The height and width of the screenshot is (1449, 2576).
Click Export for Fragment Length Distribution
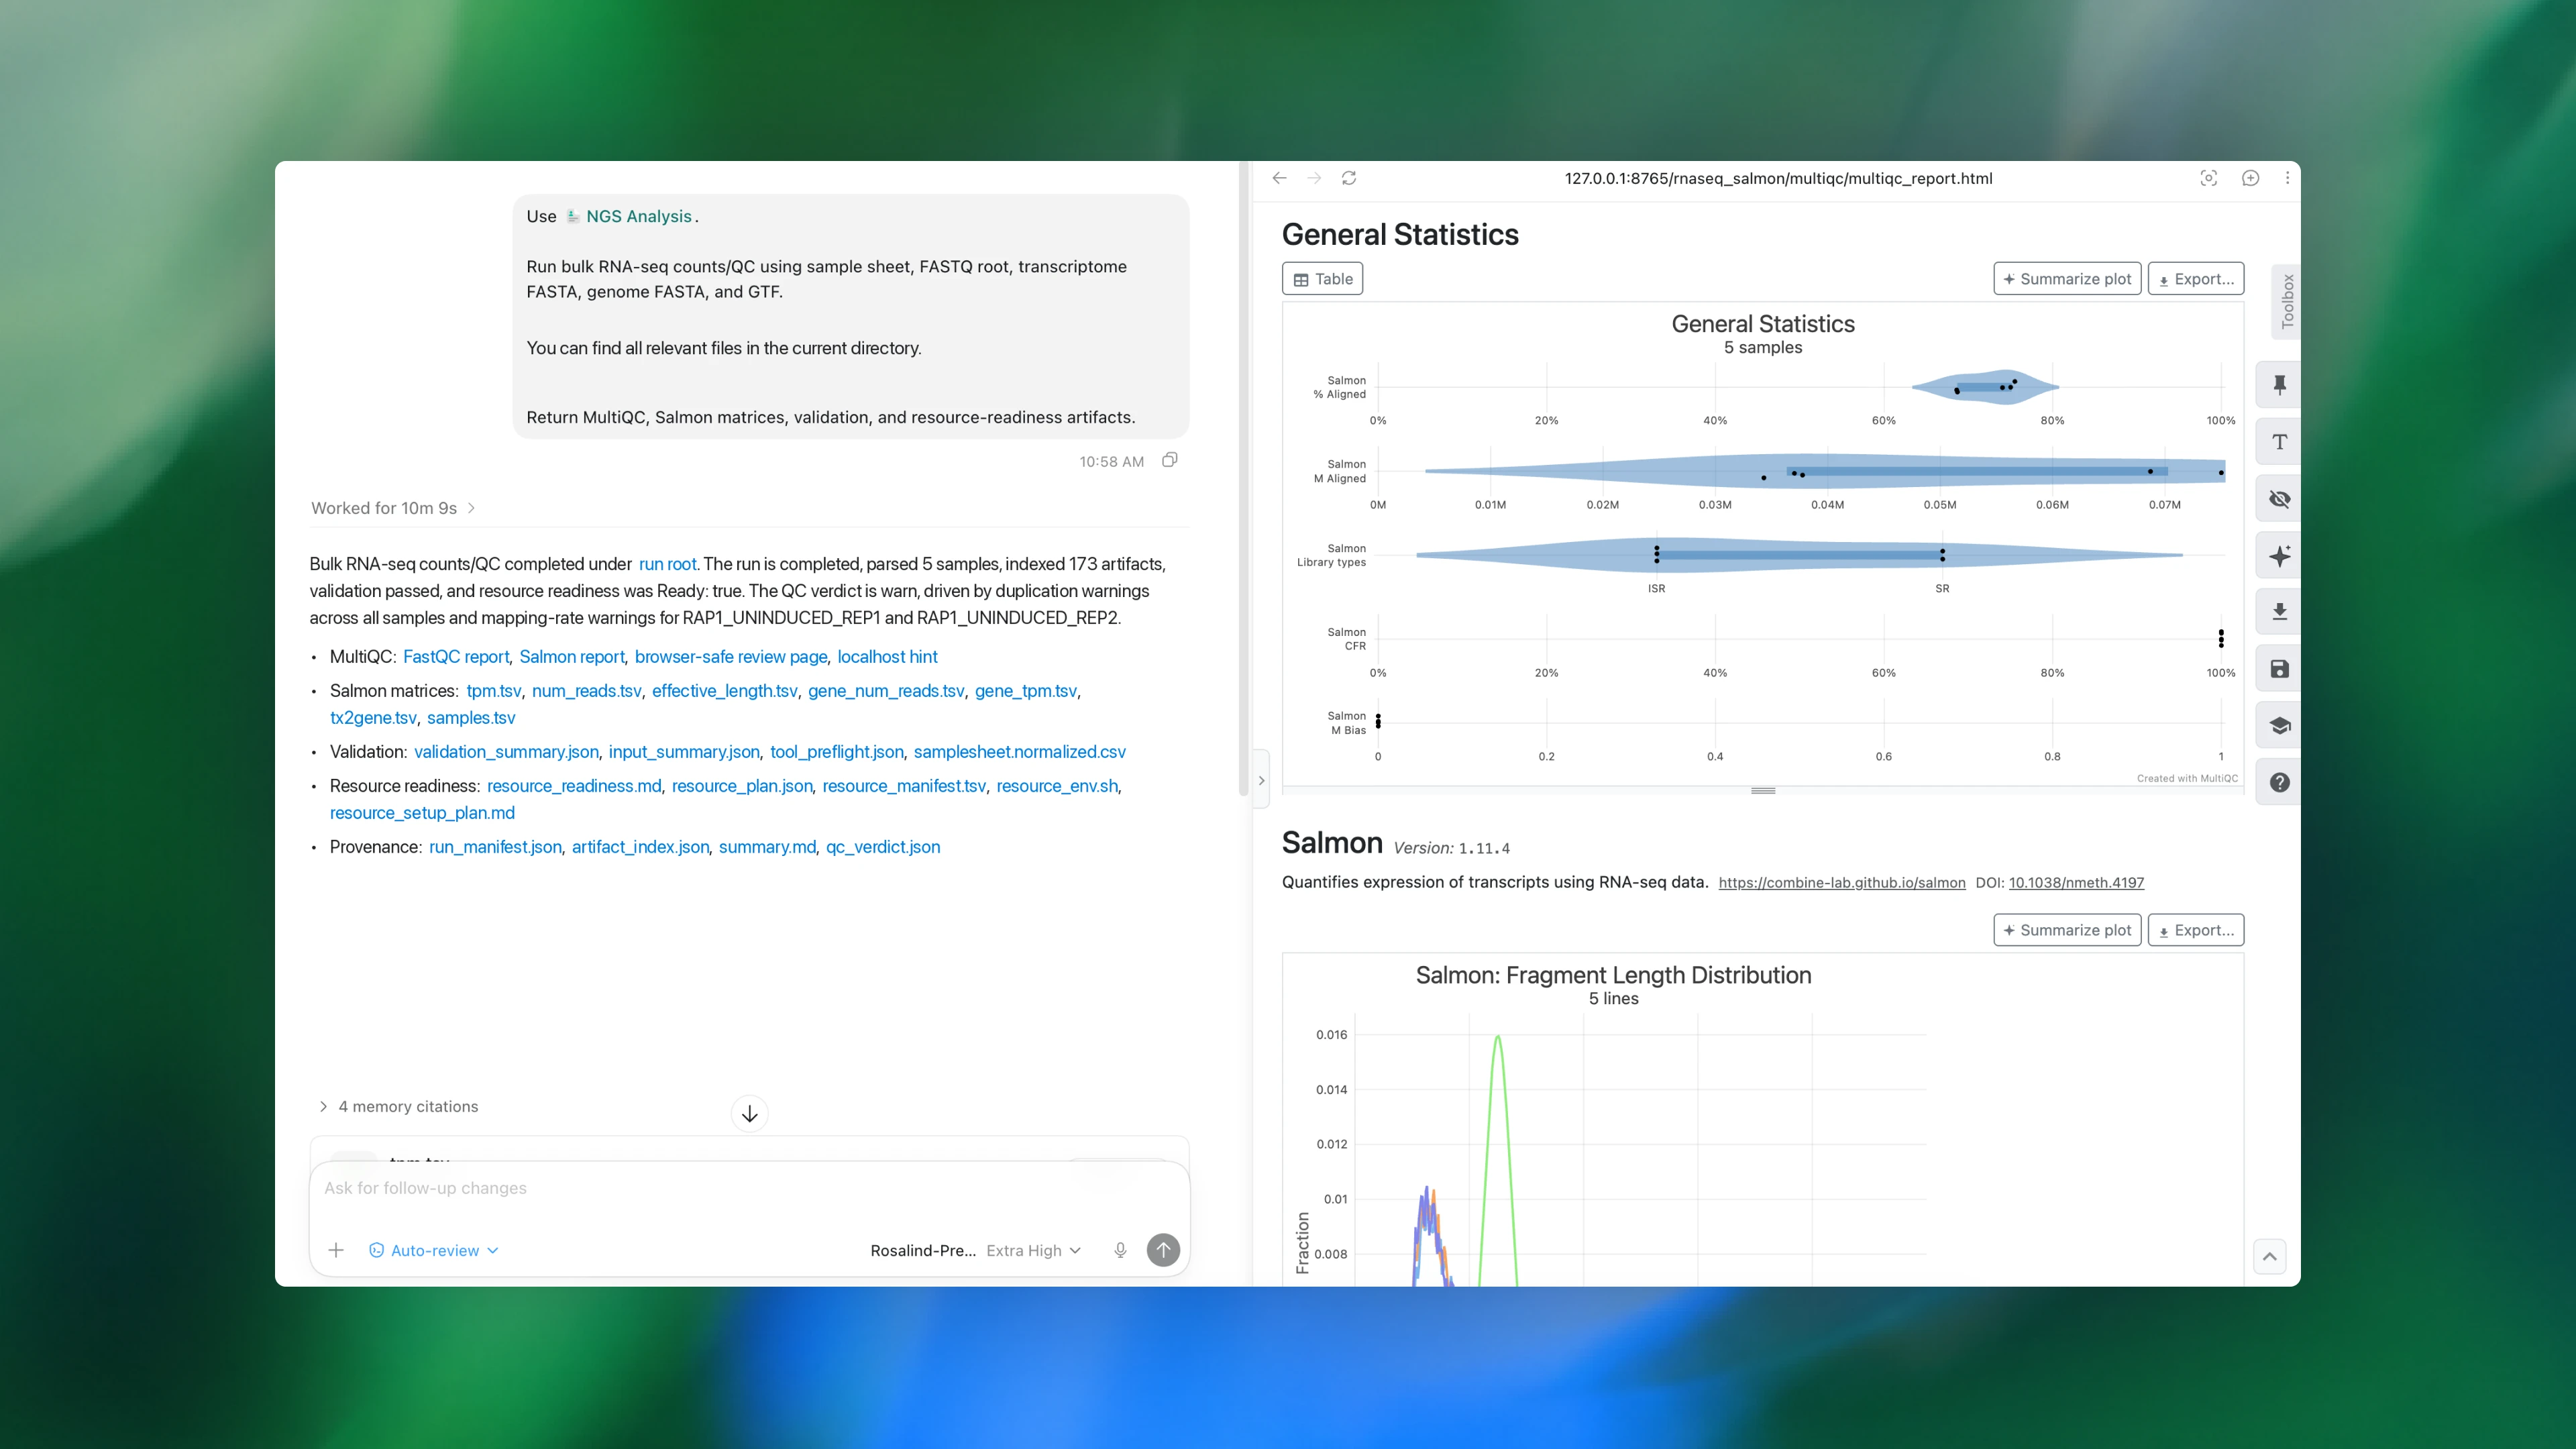2196,930
